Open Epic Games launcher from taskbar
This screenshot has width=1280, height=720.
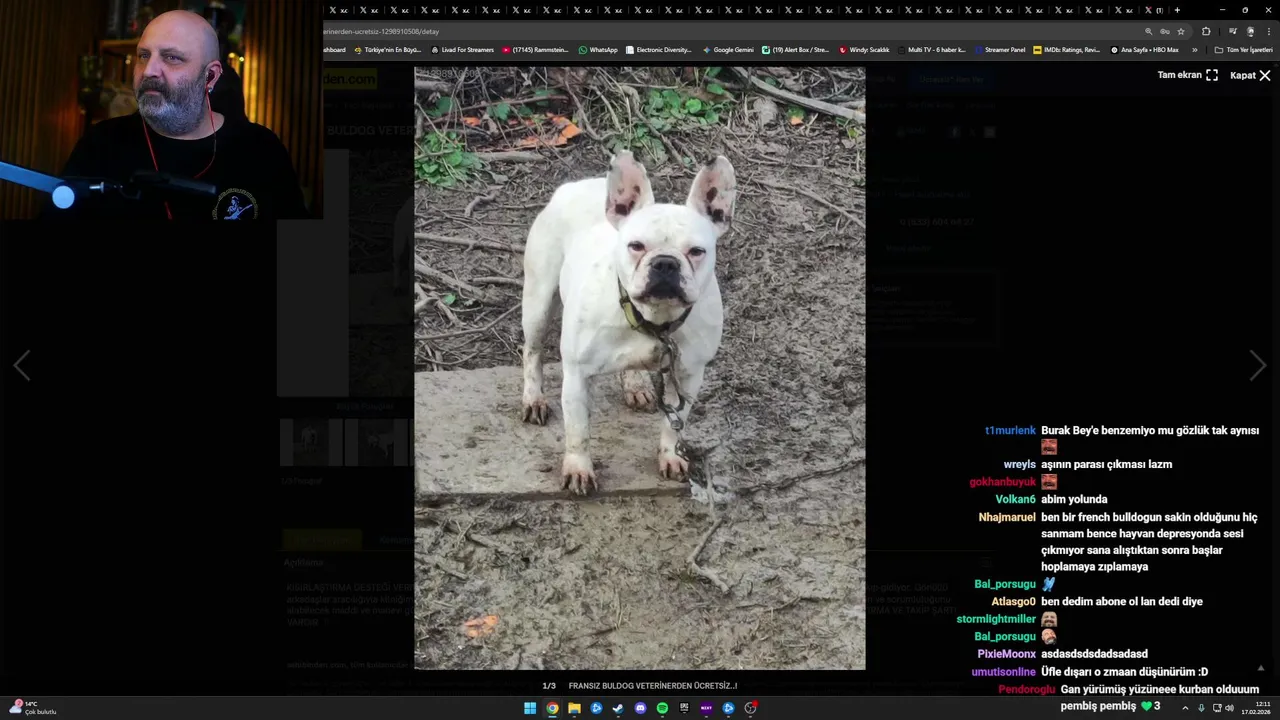coord(684,708)
